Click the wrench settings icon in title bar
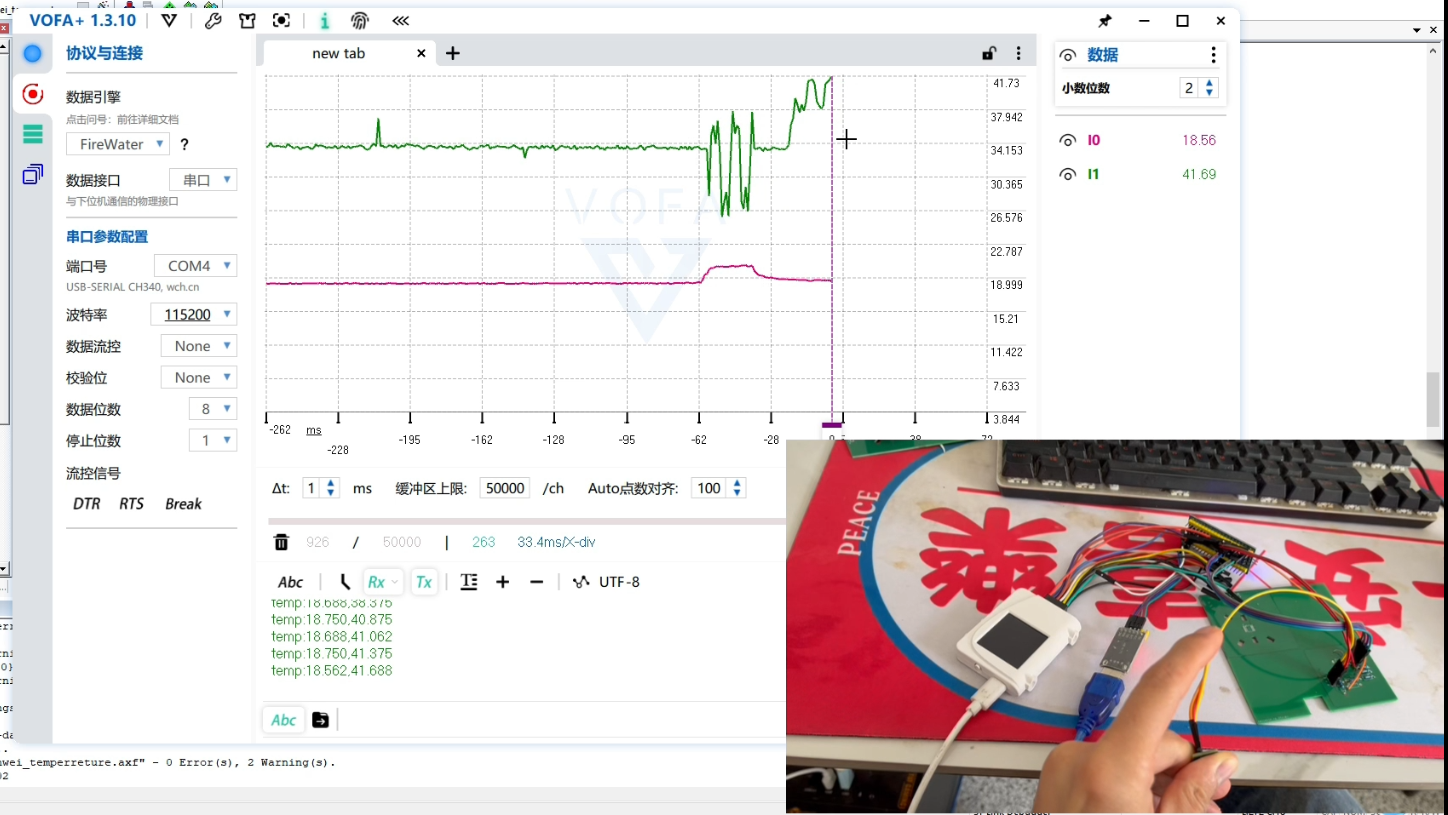This screenshot has height=815, width=1448. pos(213,21)
